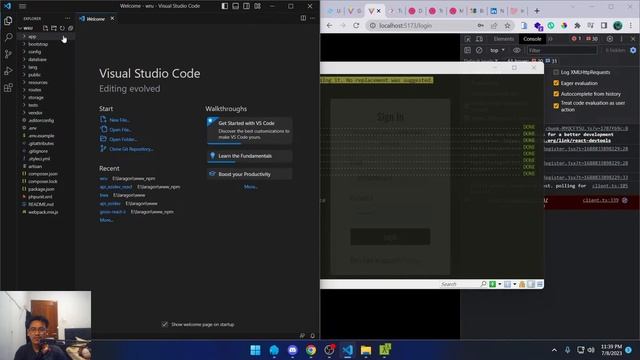
Task: Toggle the VS Code bottom panel
Action: [x=236, y=6]
